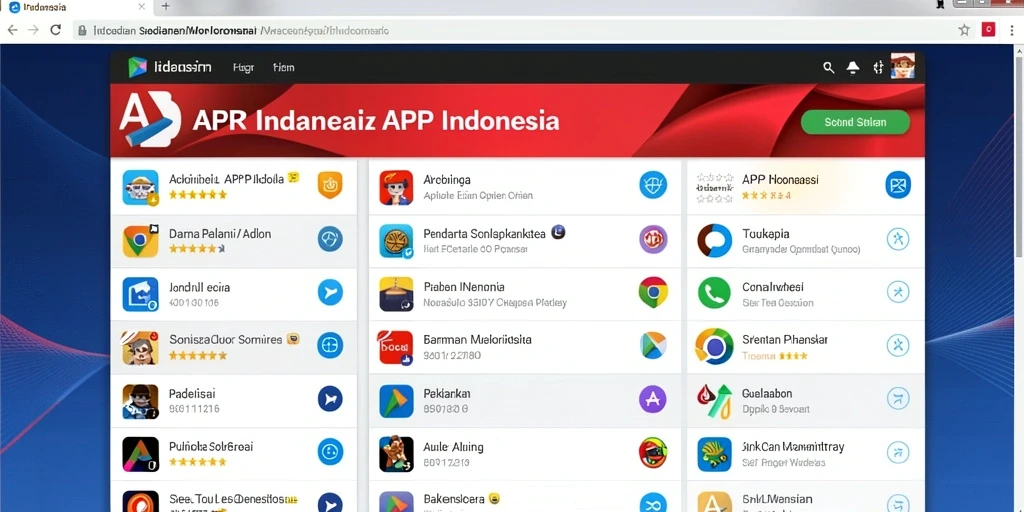Click the blue circle icon beside Pulnoka Solreoai
The width and height of the screenshot is (1024, 512).
click(330, 451)
